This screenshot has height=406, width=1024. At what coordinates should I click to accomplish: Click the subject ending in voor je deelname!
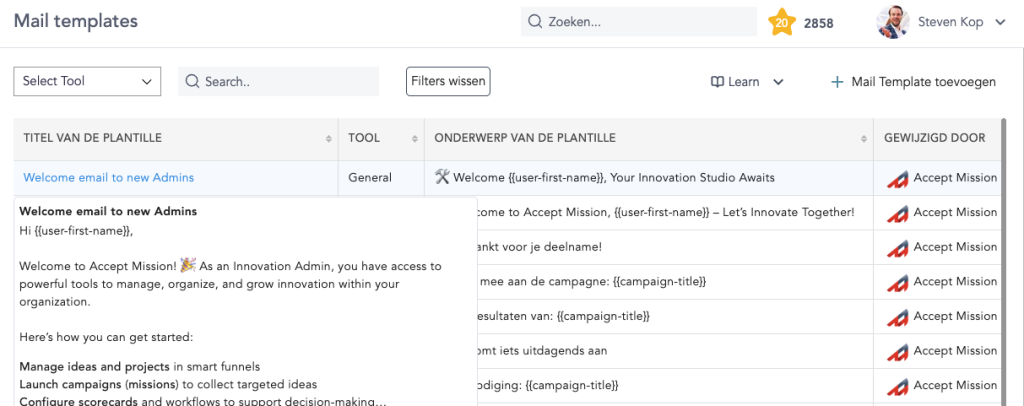541,247
